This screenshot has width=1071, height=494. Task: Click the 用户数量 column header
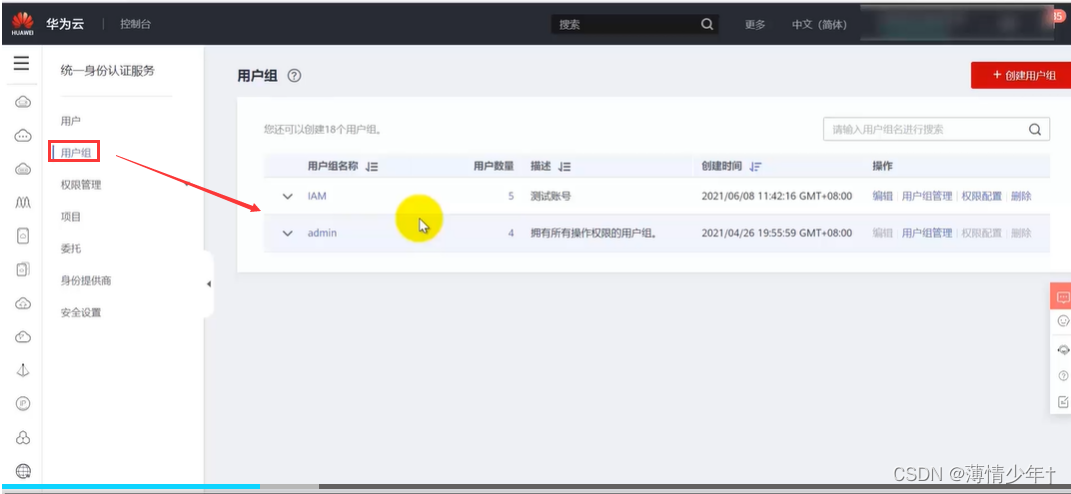[x=494, y=166]
